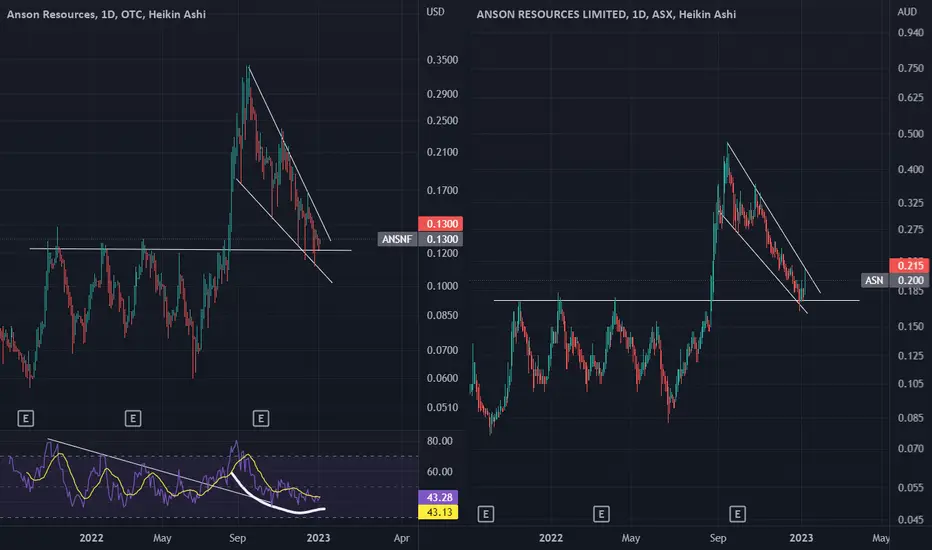Click the 2022 date label on the ASX chart
Screen dimensions: 932x550
tap(551, 538)
